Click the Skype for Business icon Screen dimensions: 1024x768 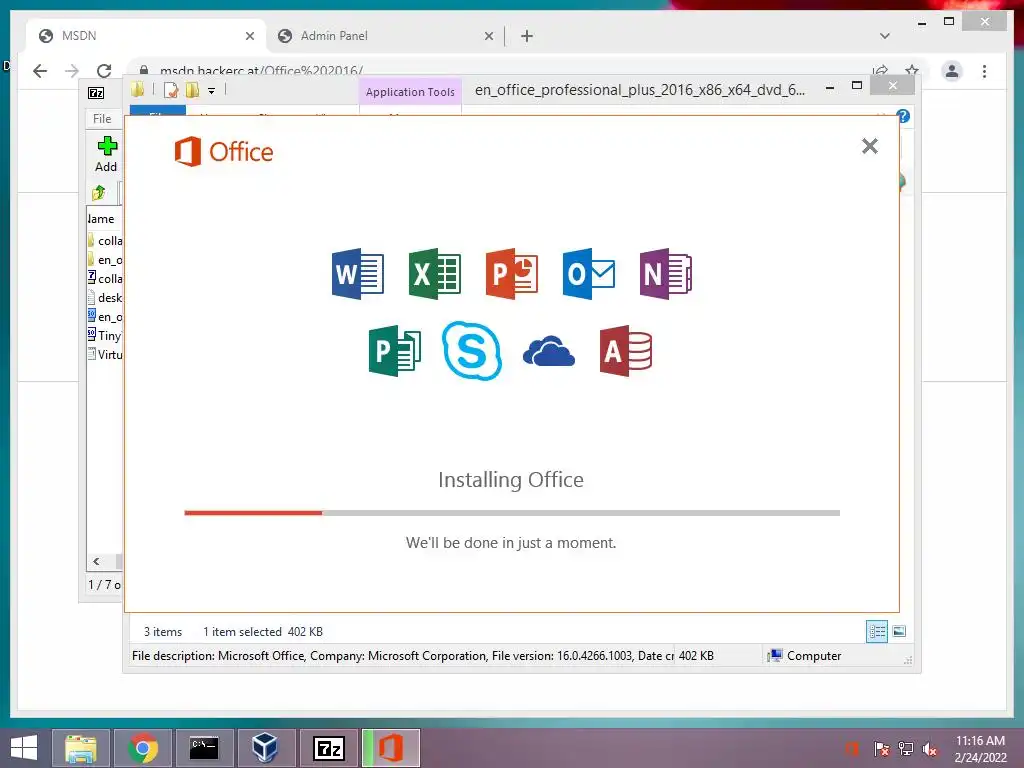coord(472,351)
